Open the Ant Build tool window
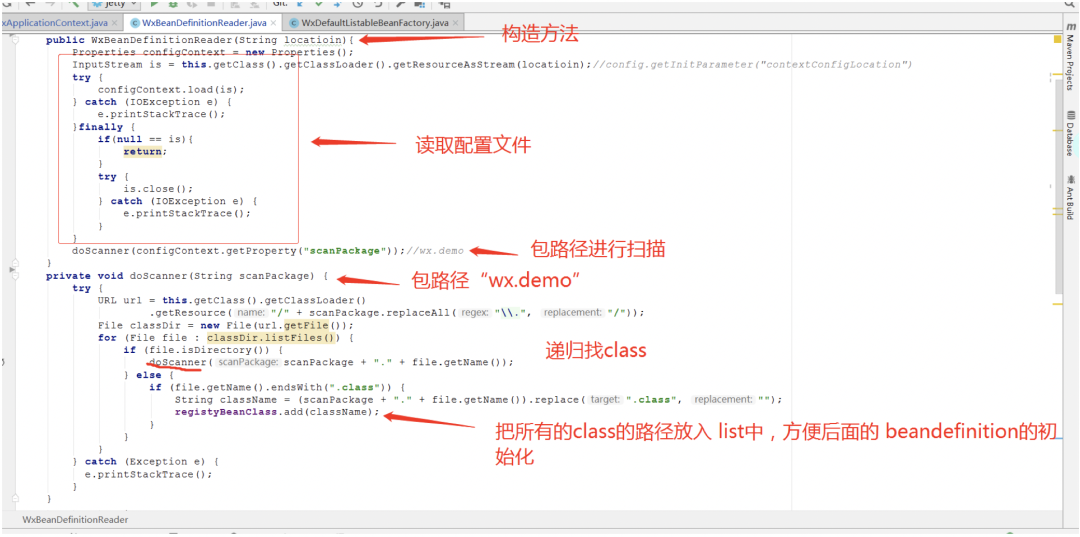Image resolution: width=1080 pixels, height=537 pixels. click(1070, 198)
